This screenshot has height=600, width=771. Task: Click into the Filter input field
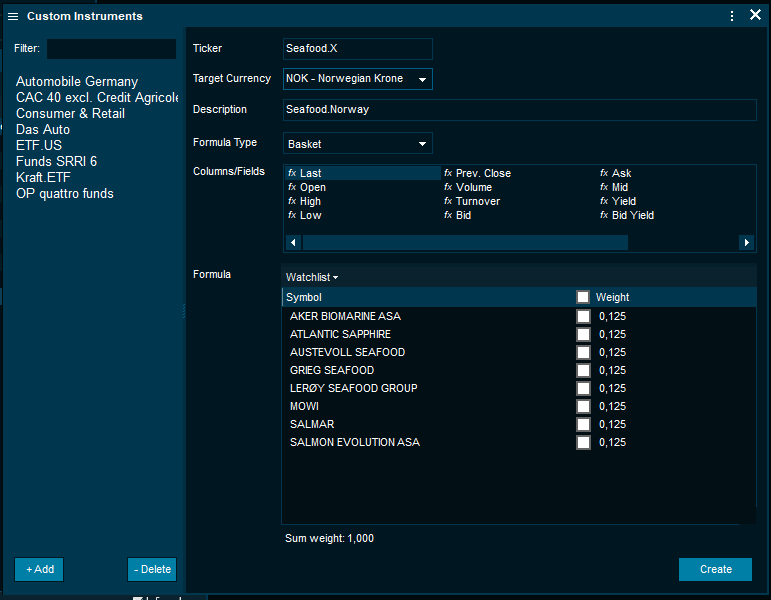pyautogui.click(x=111, y=49)
